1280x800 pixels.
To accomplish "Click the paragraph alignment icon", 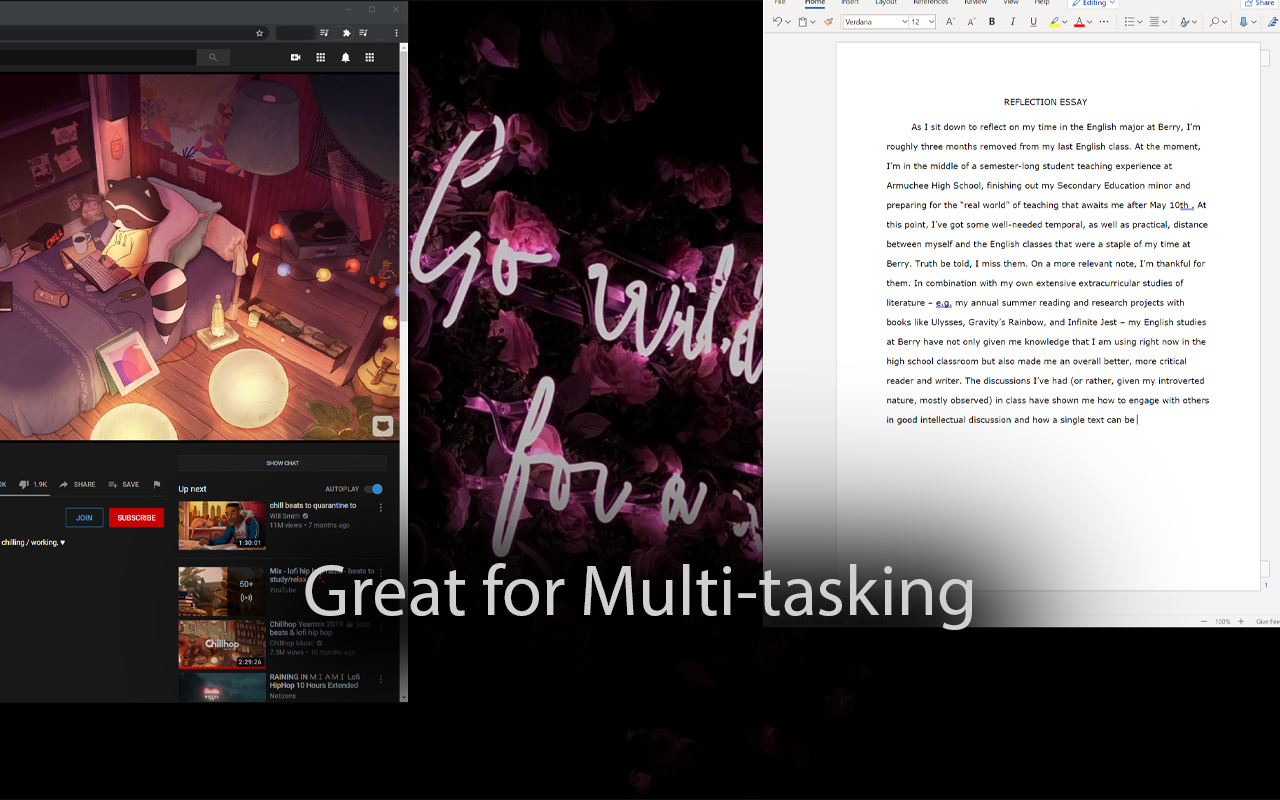I will coord(1154,21).
